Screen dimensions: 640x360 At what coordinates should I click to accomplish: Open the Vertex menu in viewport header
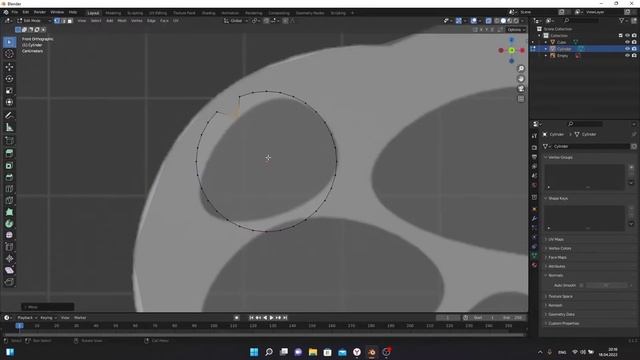point(136,20)
